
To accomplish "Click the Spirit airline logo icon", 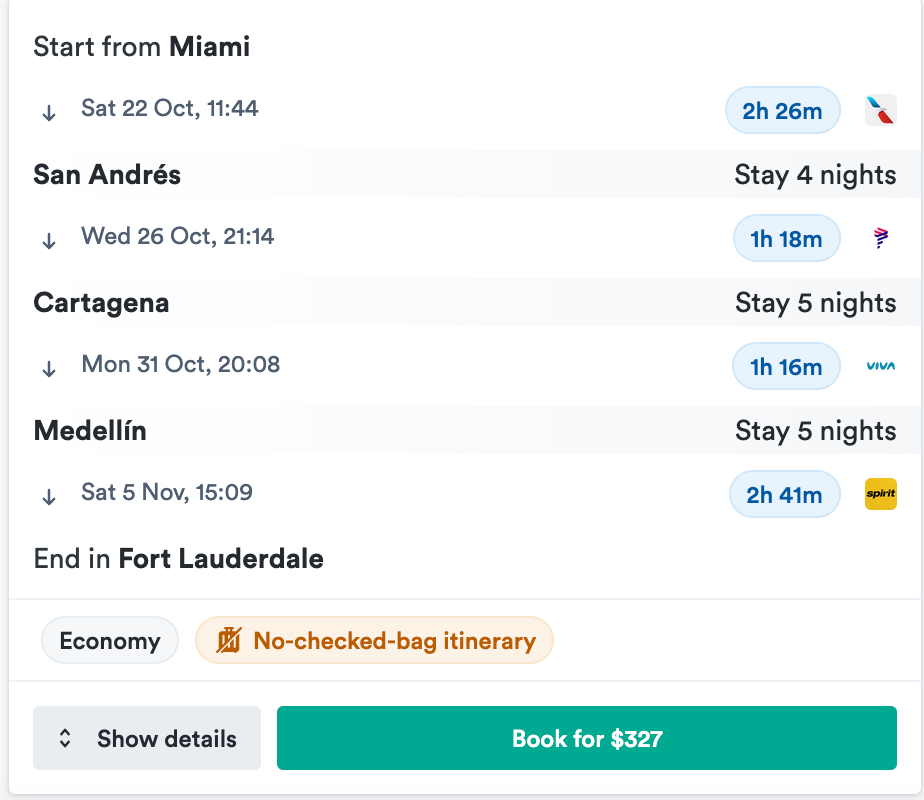I will click(880, 494).
